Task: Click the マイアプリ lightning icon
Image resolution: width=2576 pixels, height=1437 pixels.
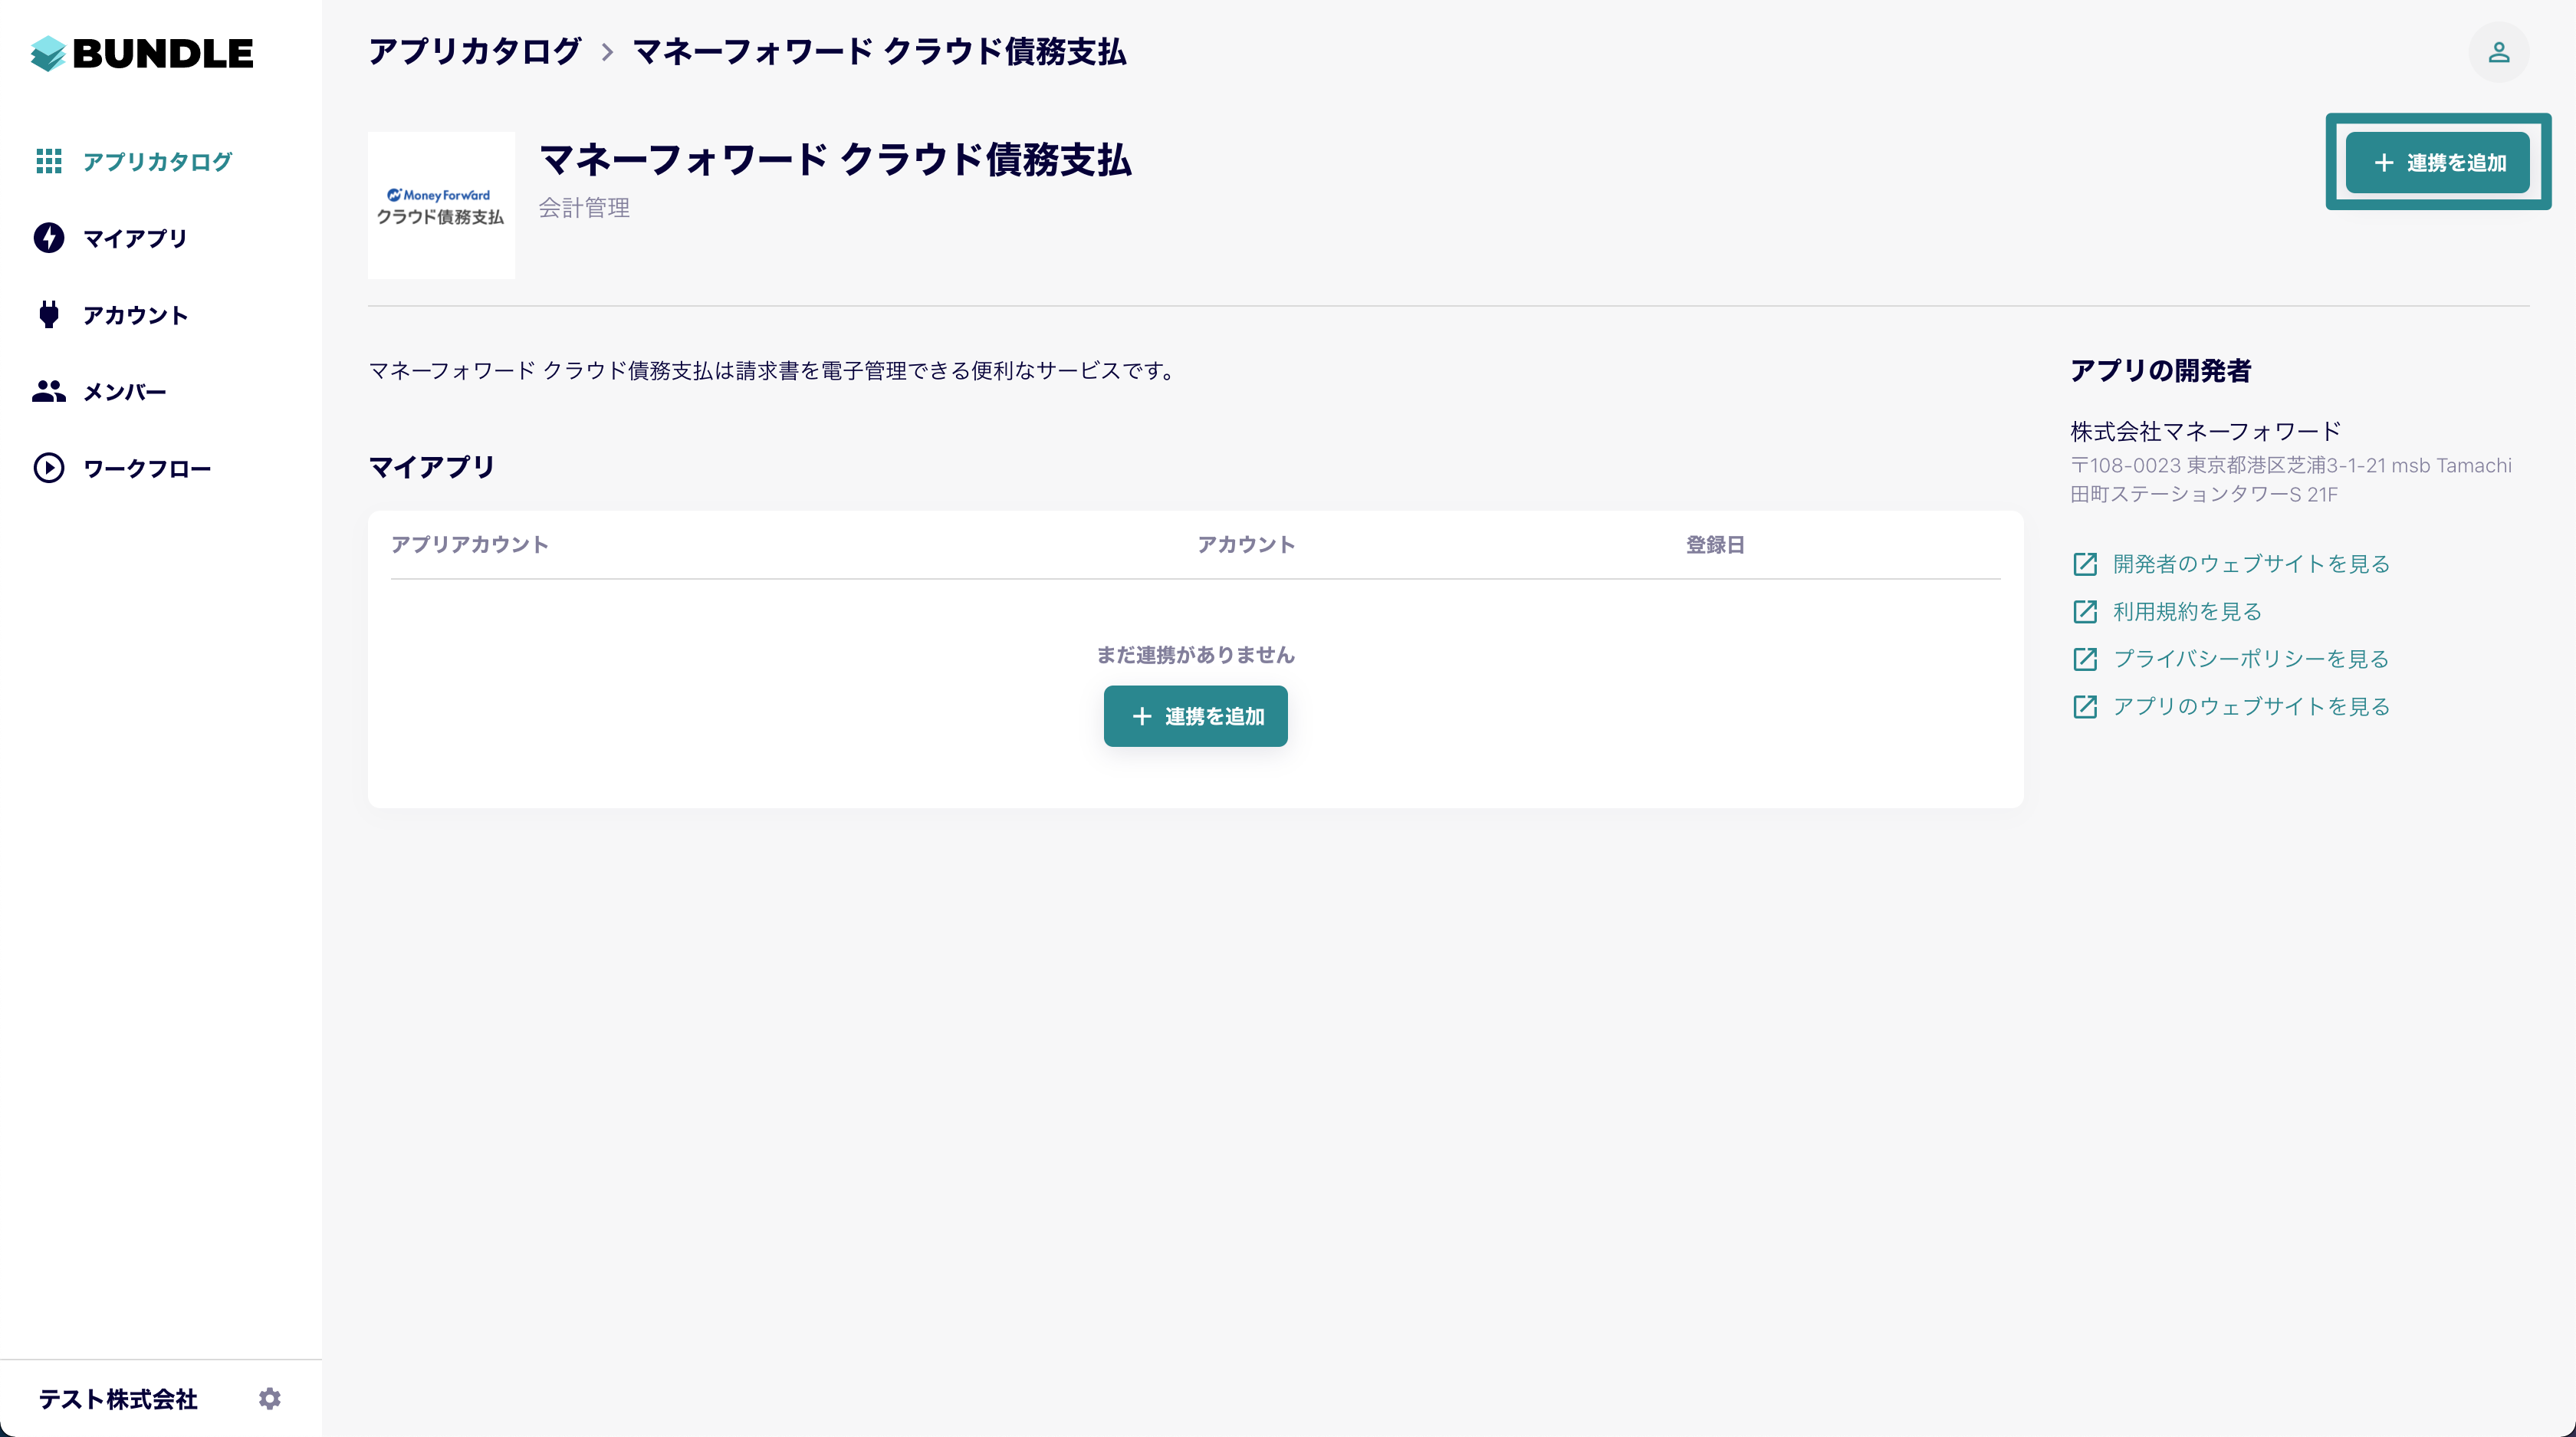Action: coord(49,238)
